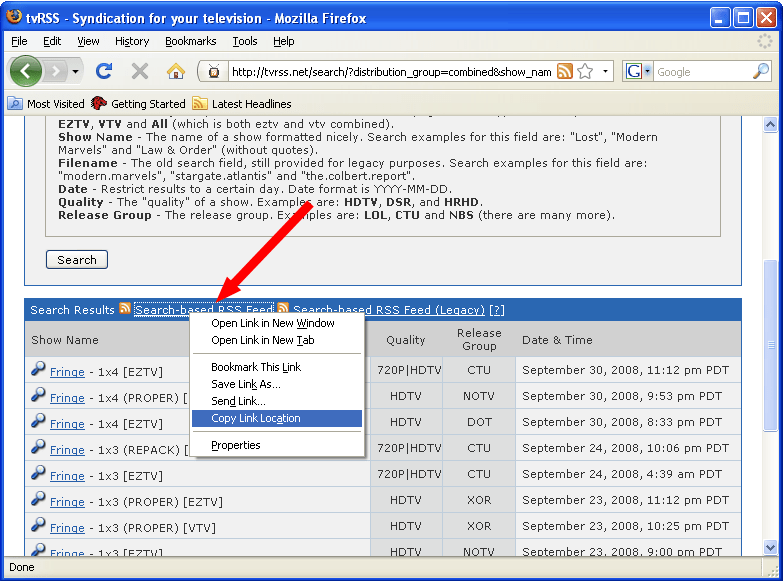Click RSS icon before Legacy feed link
The image size is (783, 581).
point(283,308)
